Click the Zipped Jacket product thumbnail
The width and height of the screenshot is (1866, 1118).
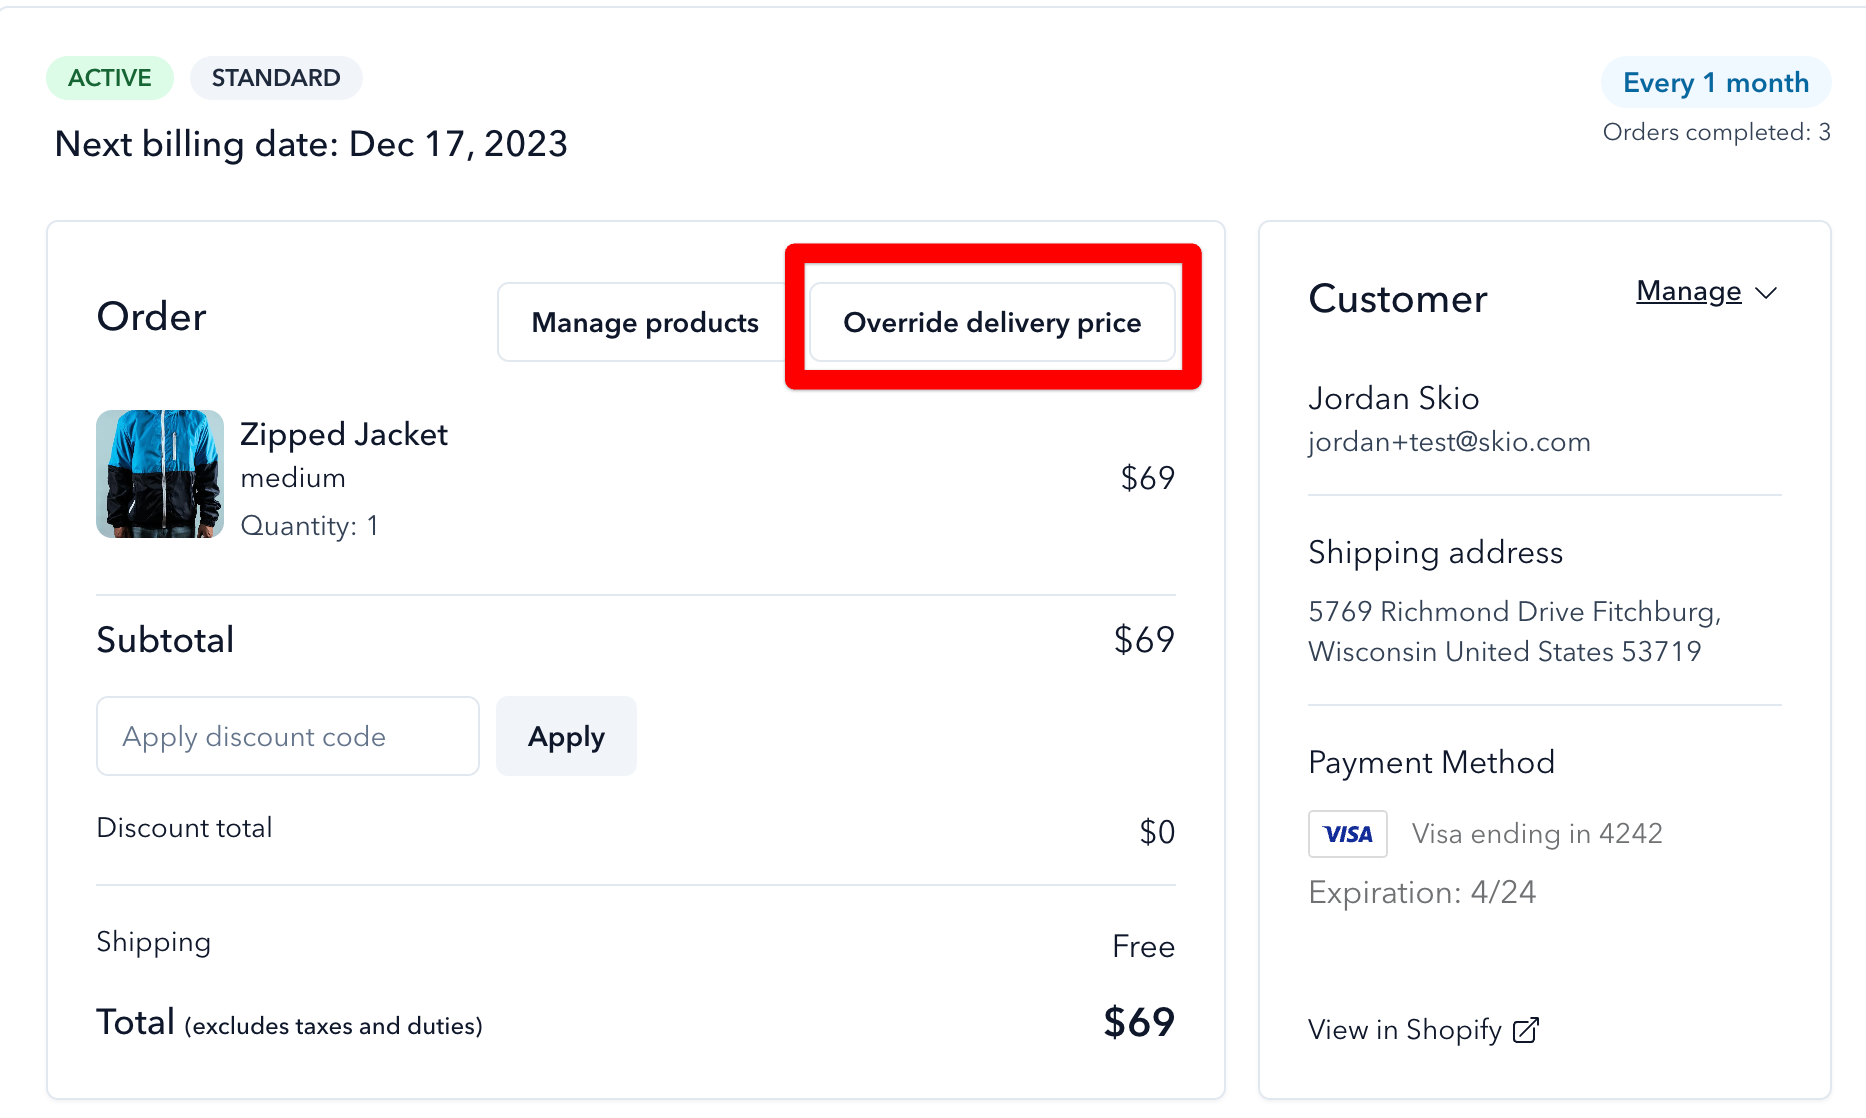(160, 474)
